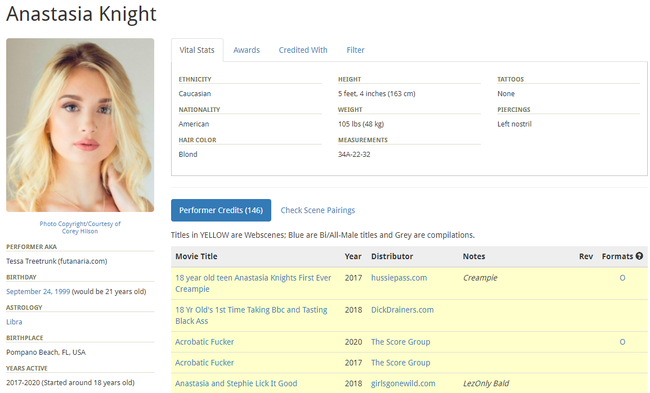Click the Formats help question-mark icon
Screen dimensions: 650x393
coord(639,256)
